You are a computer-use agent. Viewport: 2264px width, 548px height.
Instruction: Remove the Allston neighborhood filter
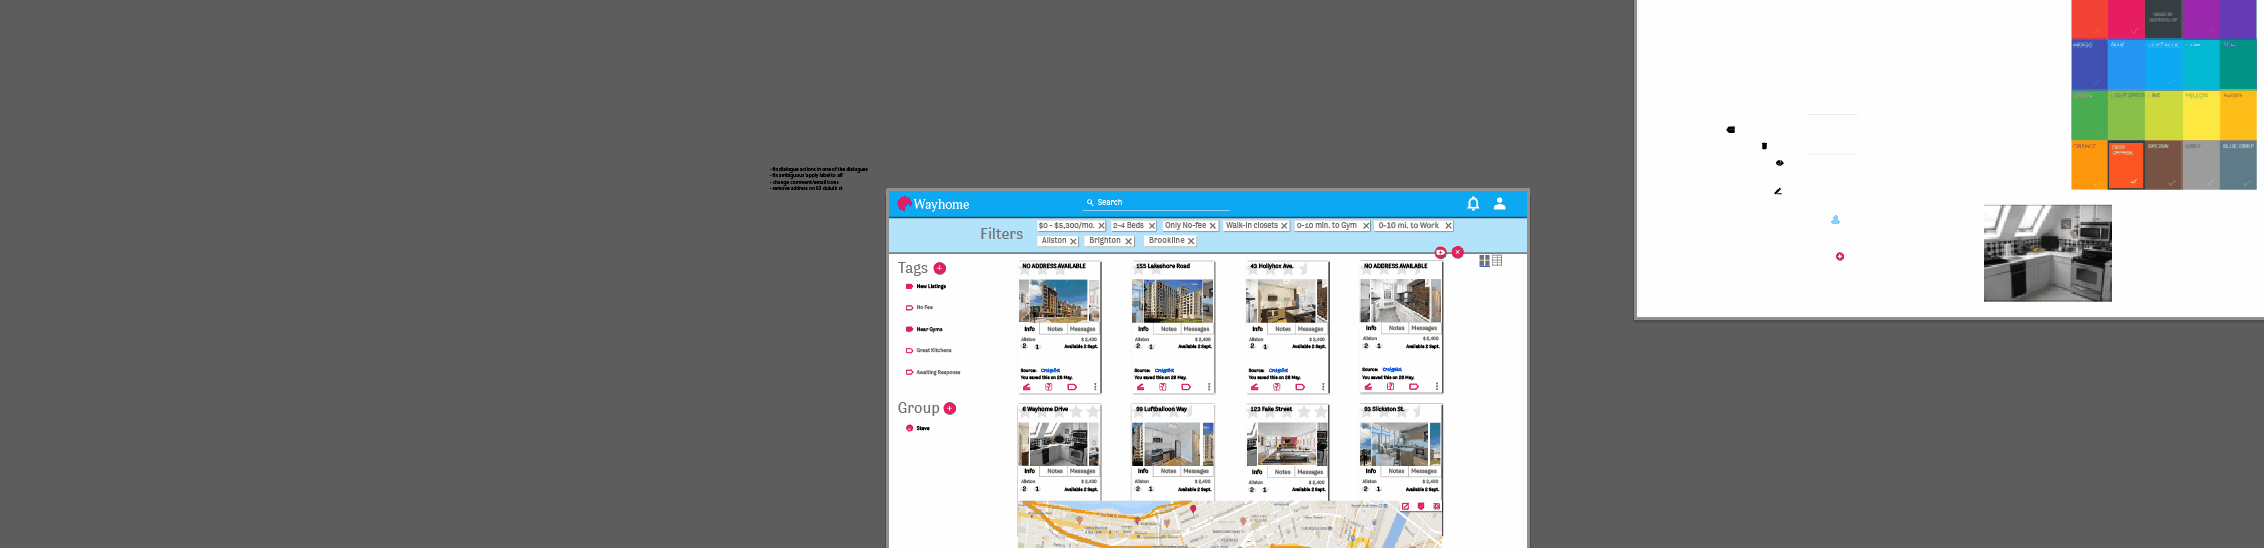pyautogui.click(x=1073, y=241)
